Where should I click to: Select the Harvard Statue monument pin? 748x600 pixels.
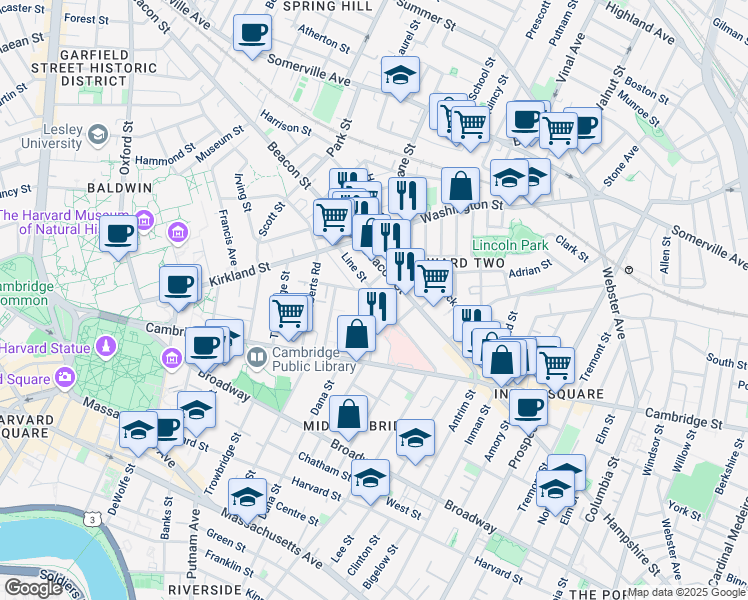click(106, 347)
